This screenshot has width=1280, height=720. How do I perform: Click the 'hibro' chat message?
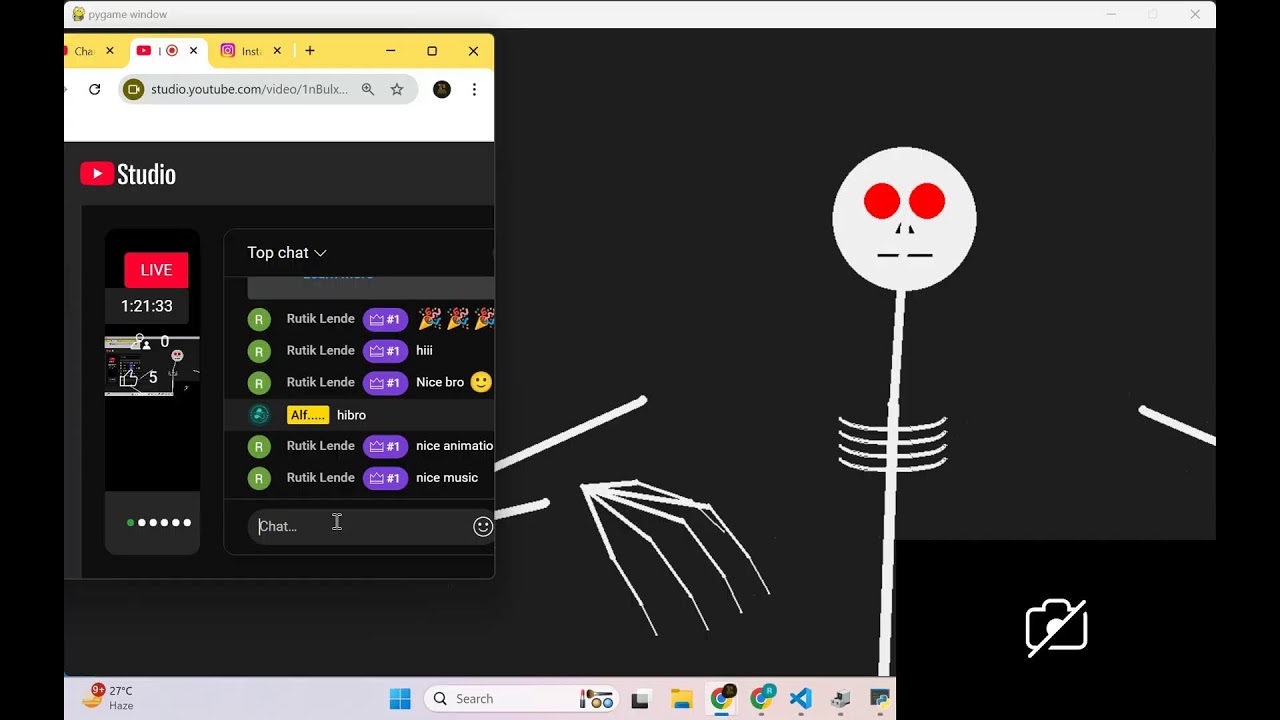(351, 415)
